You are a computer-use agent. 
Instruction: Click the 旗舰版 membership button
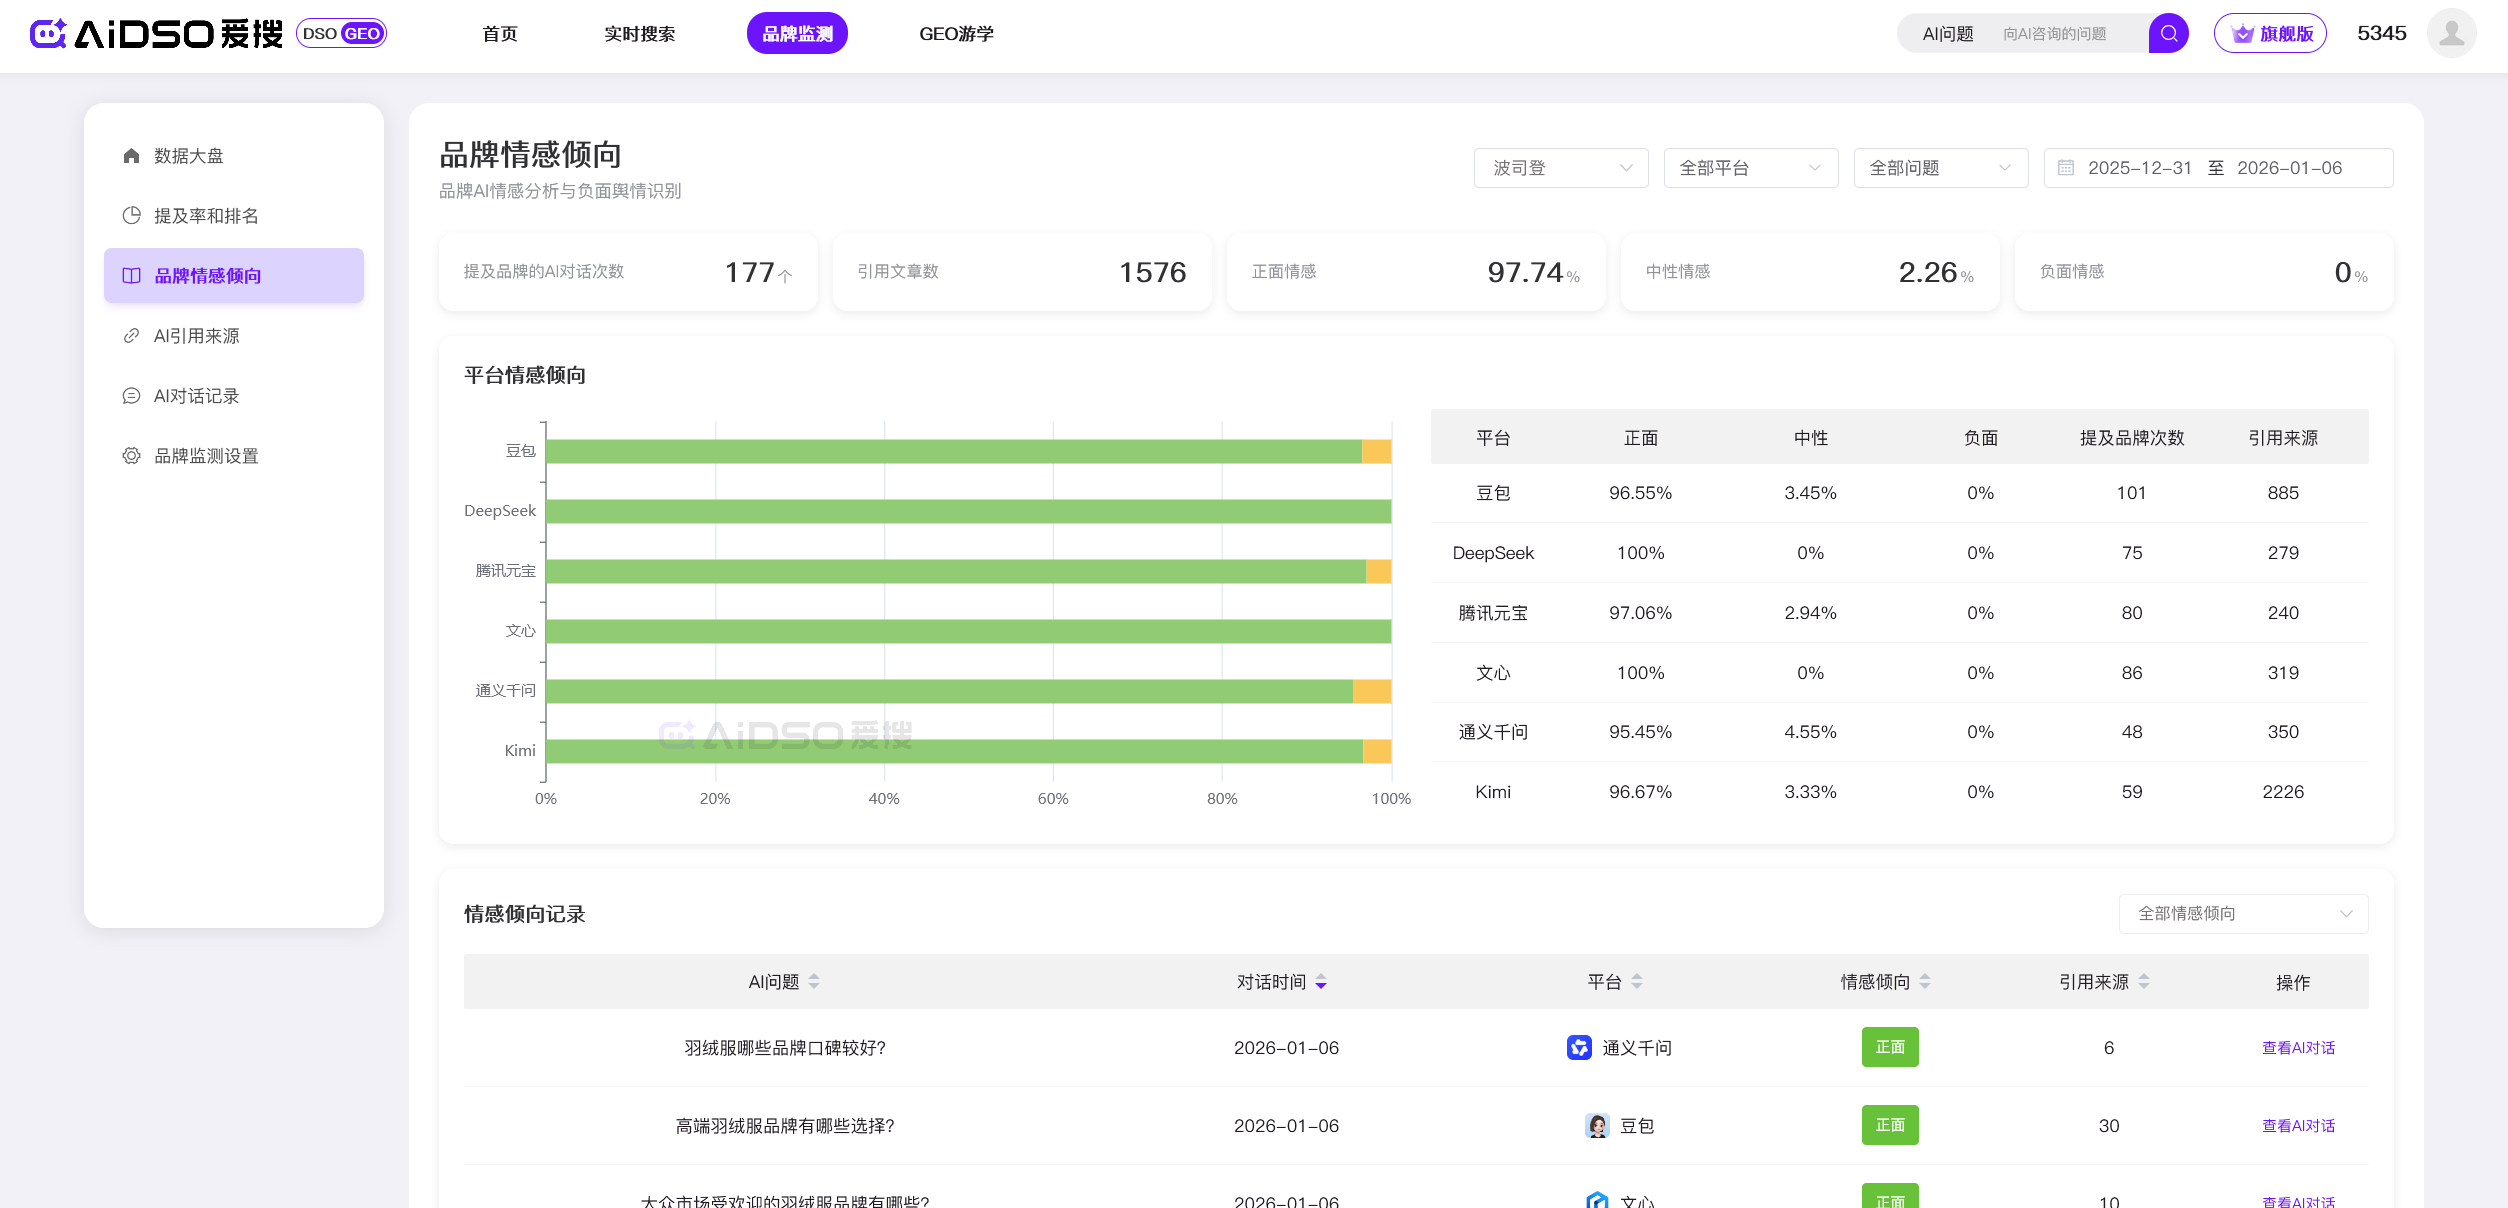click(2270, 34)
